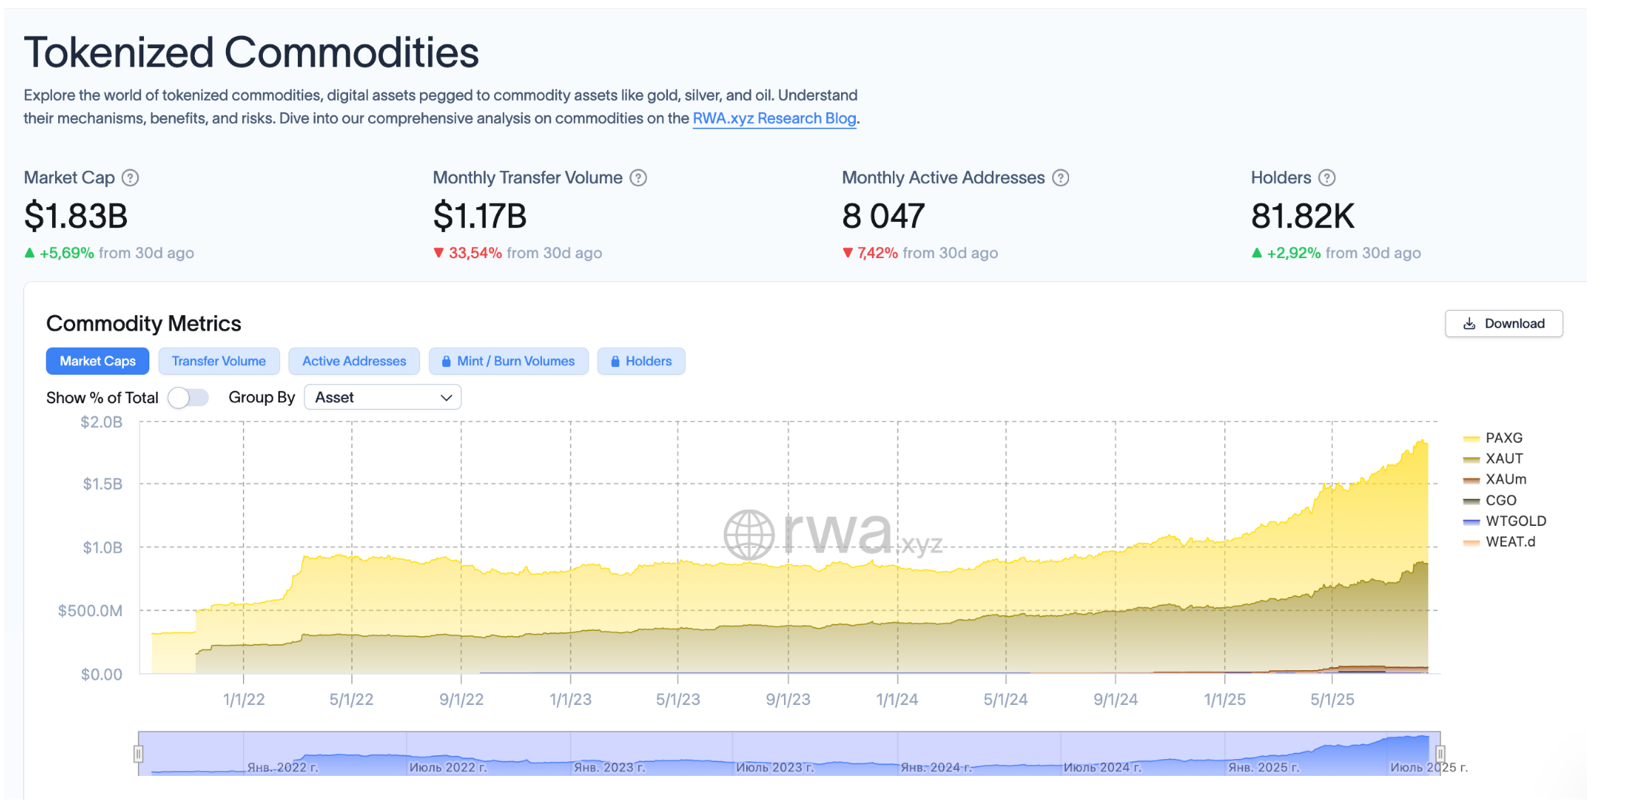
Task: Open the RWA.xyz Research Blog link
Action: tap(774, 118)
